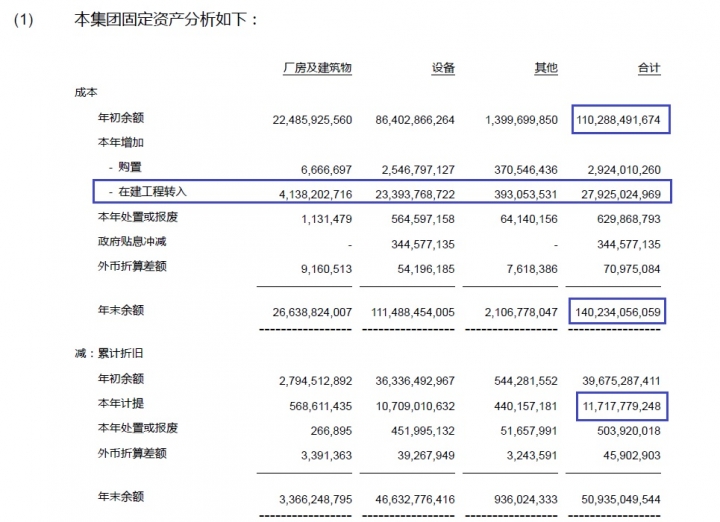Click the value 86,402,866,264
The height and width of the screenshot is (522, 720).
tap(415, 120)
